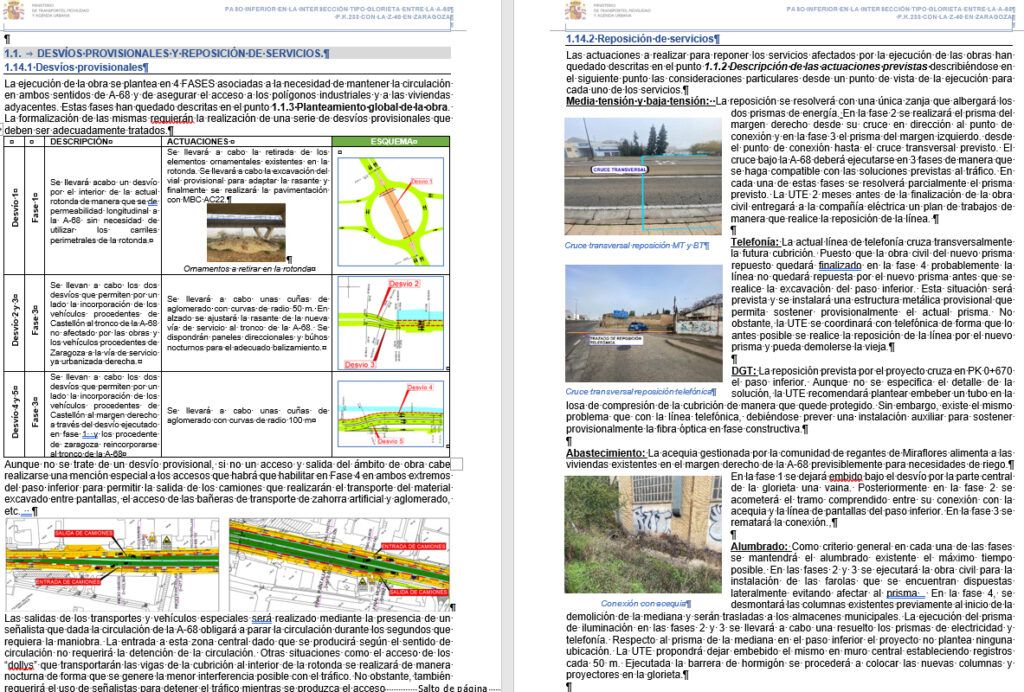Click the green ESQUEMA table header cell
The image size is (1024, 692).
392,142
